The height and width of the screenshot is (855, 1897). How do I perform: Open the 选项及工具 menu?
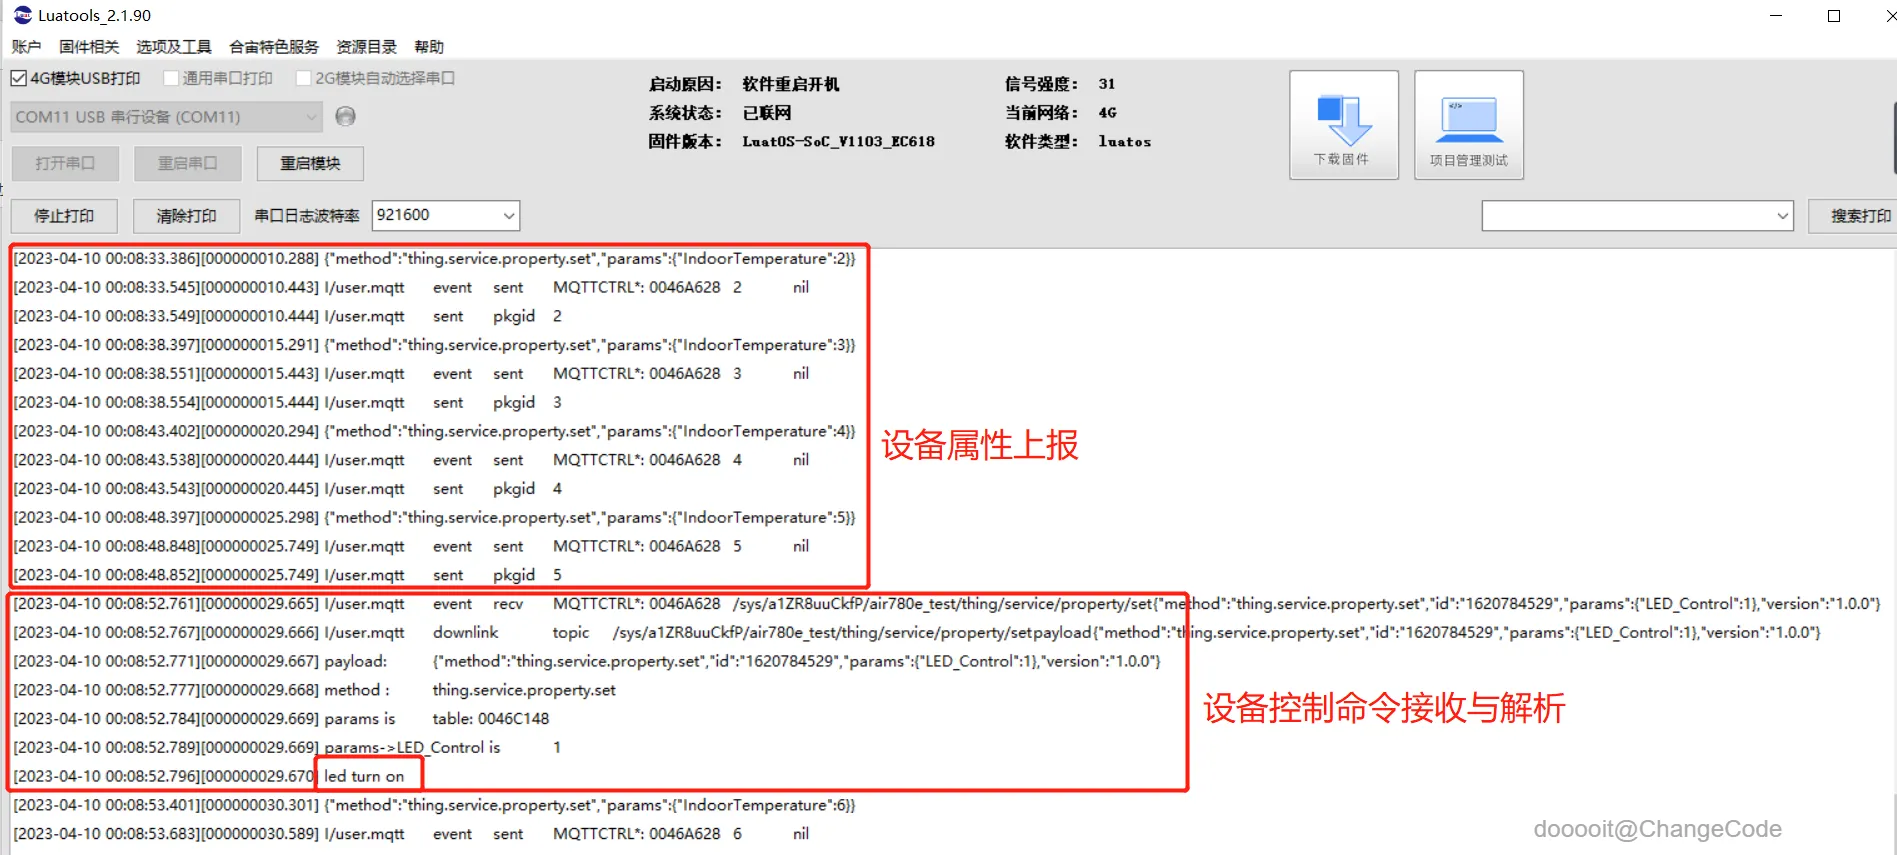[174, 47]
